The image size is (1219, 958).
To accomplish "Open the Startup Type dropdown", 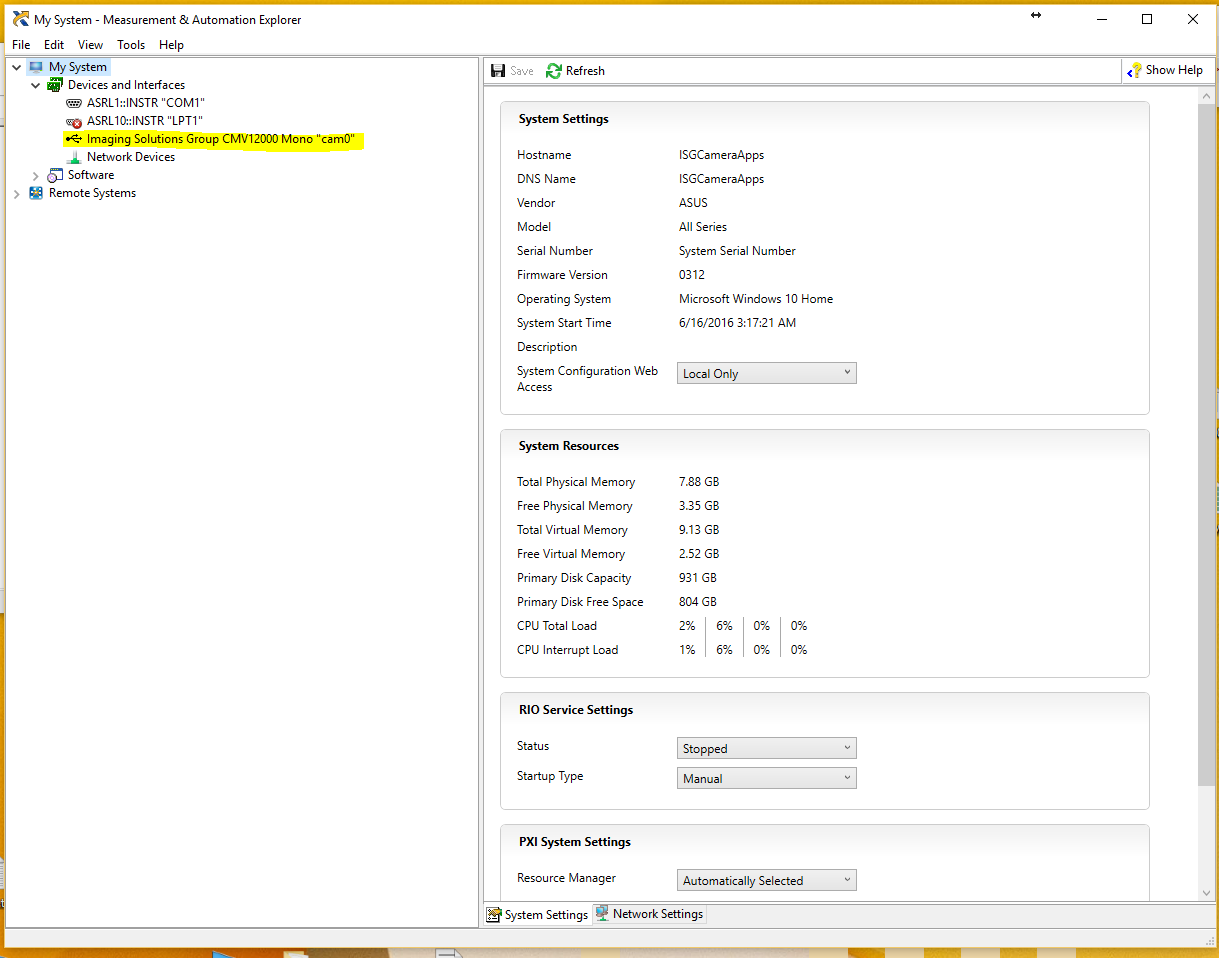I will tap(767, 778).
